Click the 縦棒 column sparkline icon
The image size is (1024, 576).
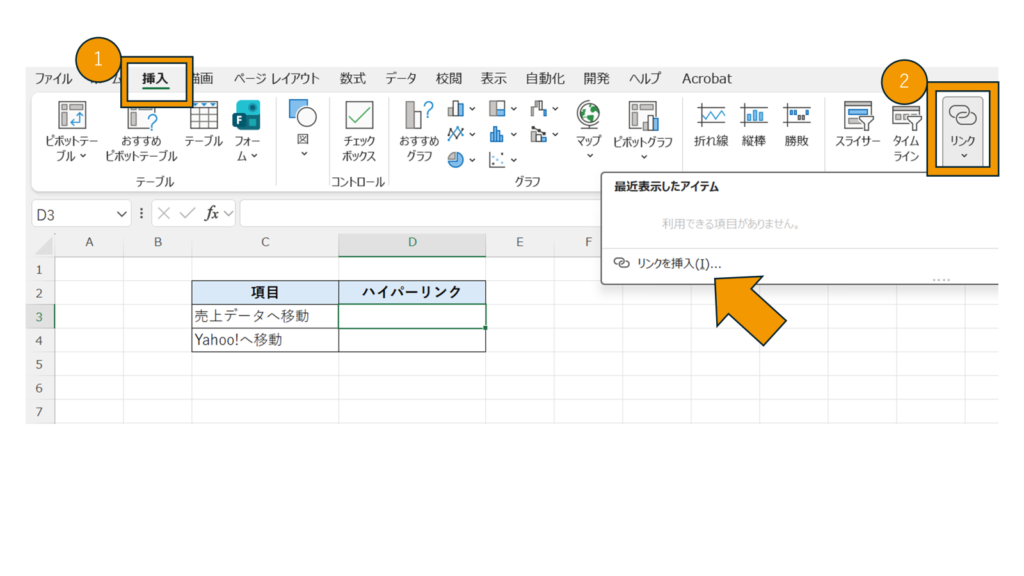tap(753, 117)
